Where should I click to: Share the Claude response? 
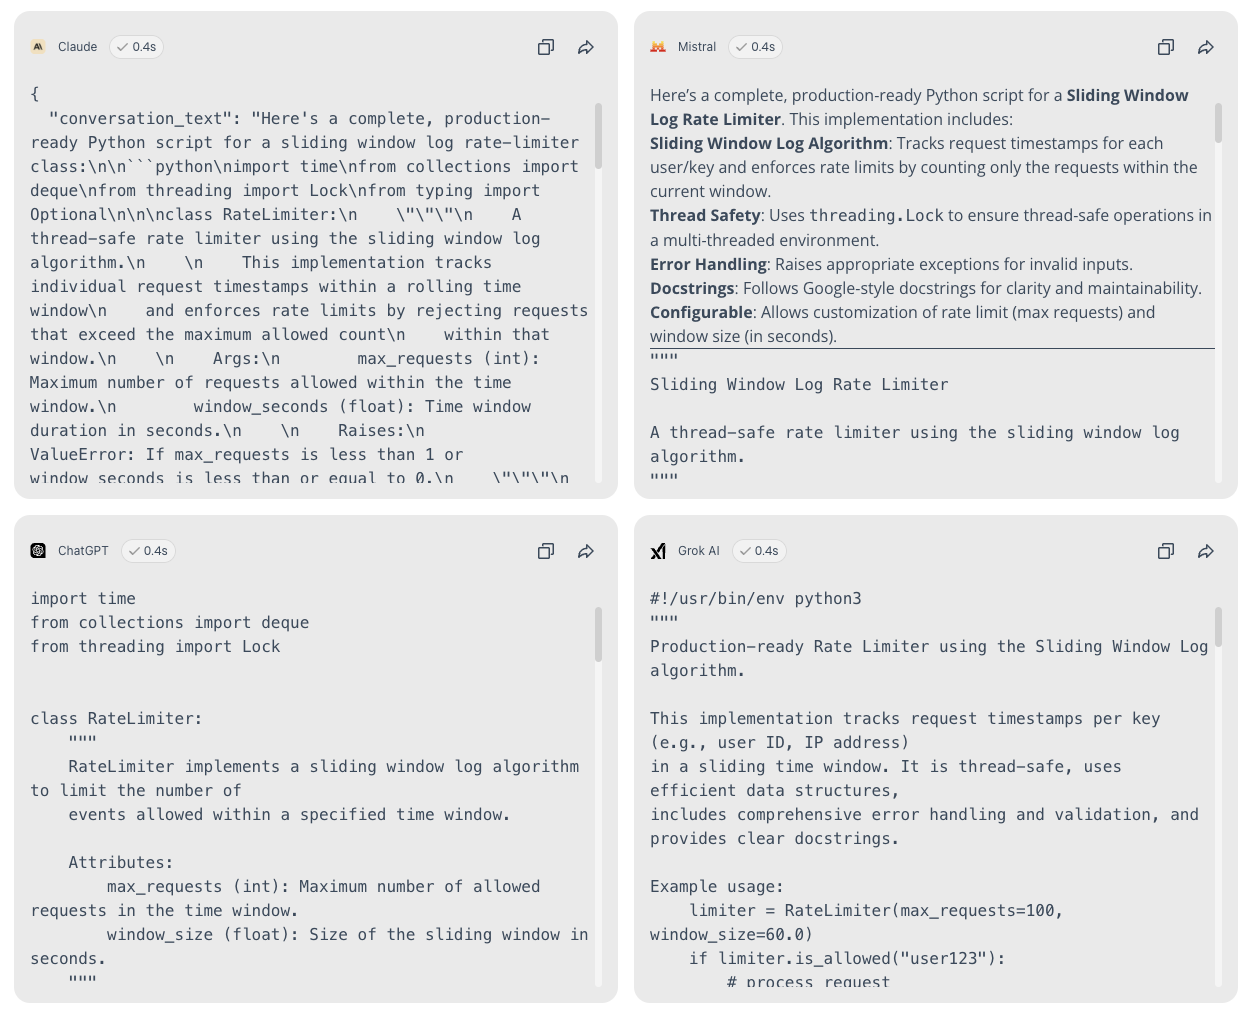(586, 47)
